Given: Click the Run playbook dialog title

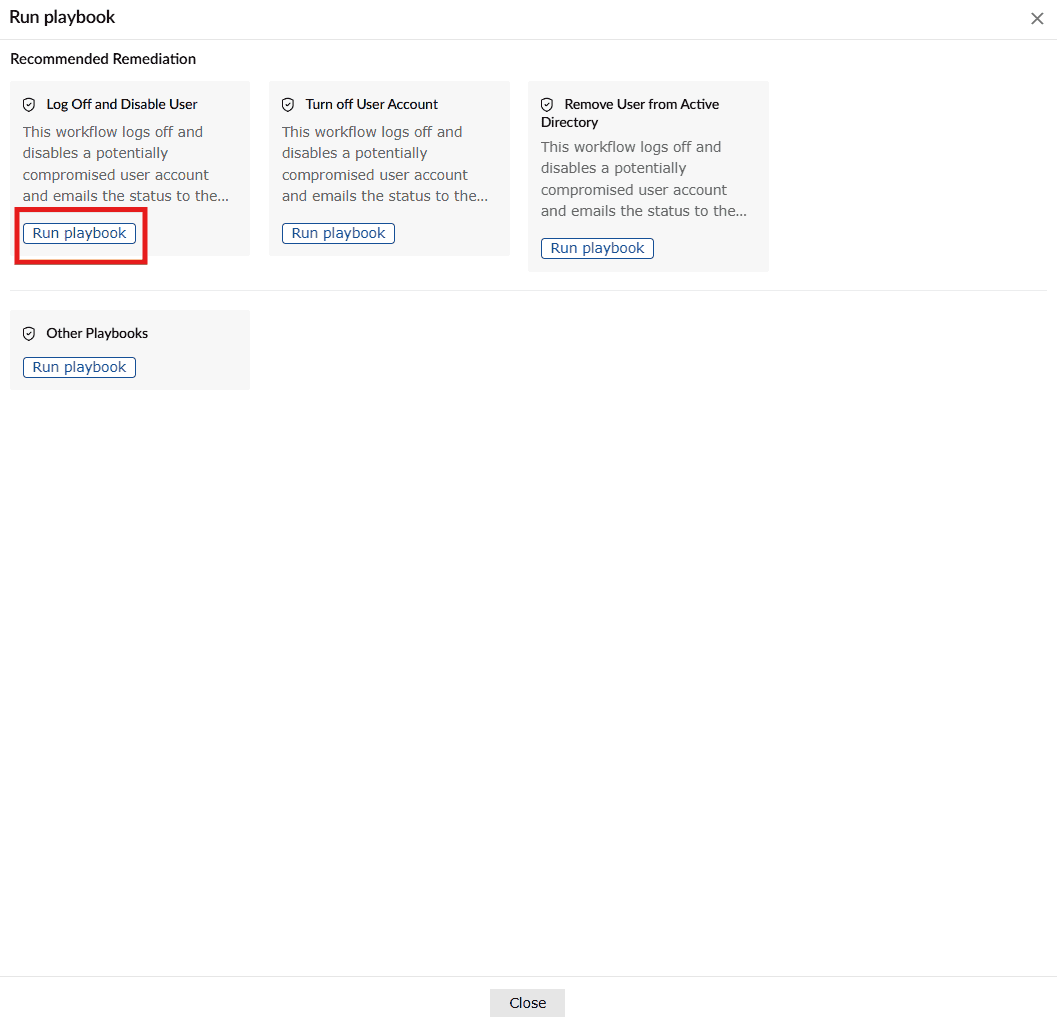Looking at the screenshot, I should click(x=62, y=17).
